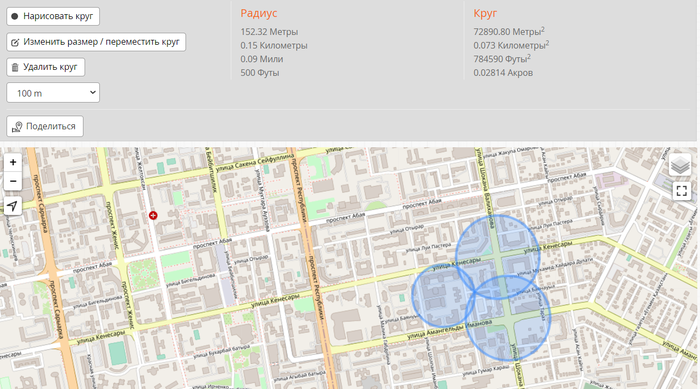Select the top blue circle on map
The width and height of the screenshot is (700, 389).
coord(498,256)
